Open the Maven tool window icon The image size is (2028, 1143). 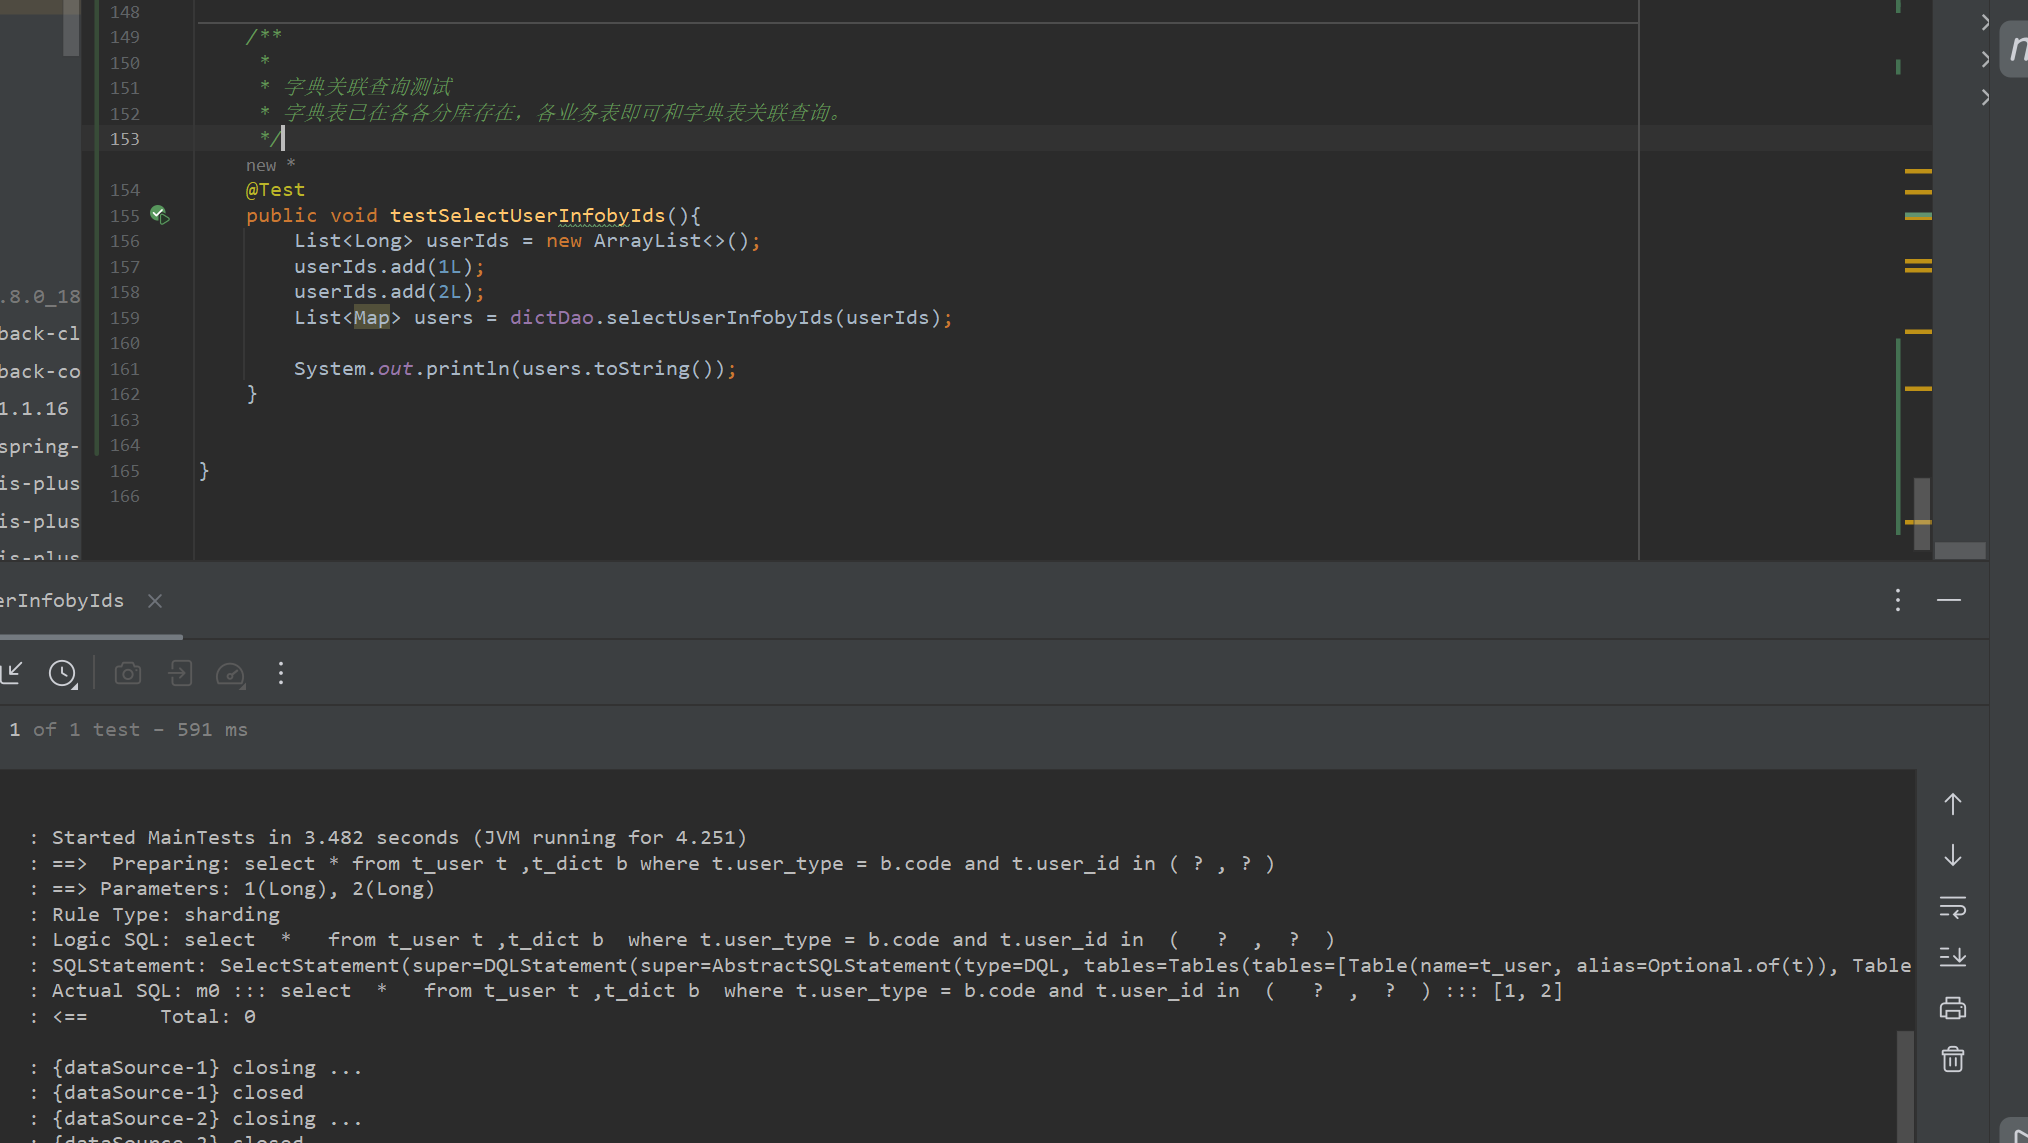tap(2015, 49)
